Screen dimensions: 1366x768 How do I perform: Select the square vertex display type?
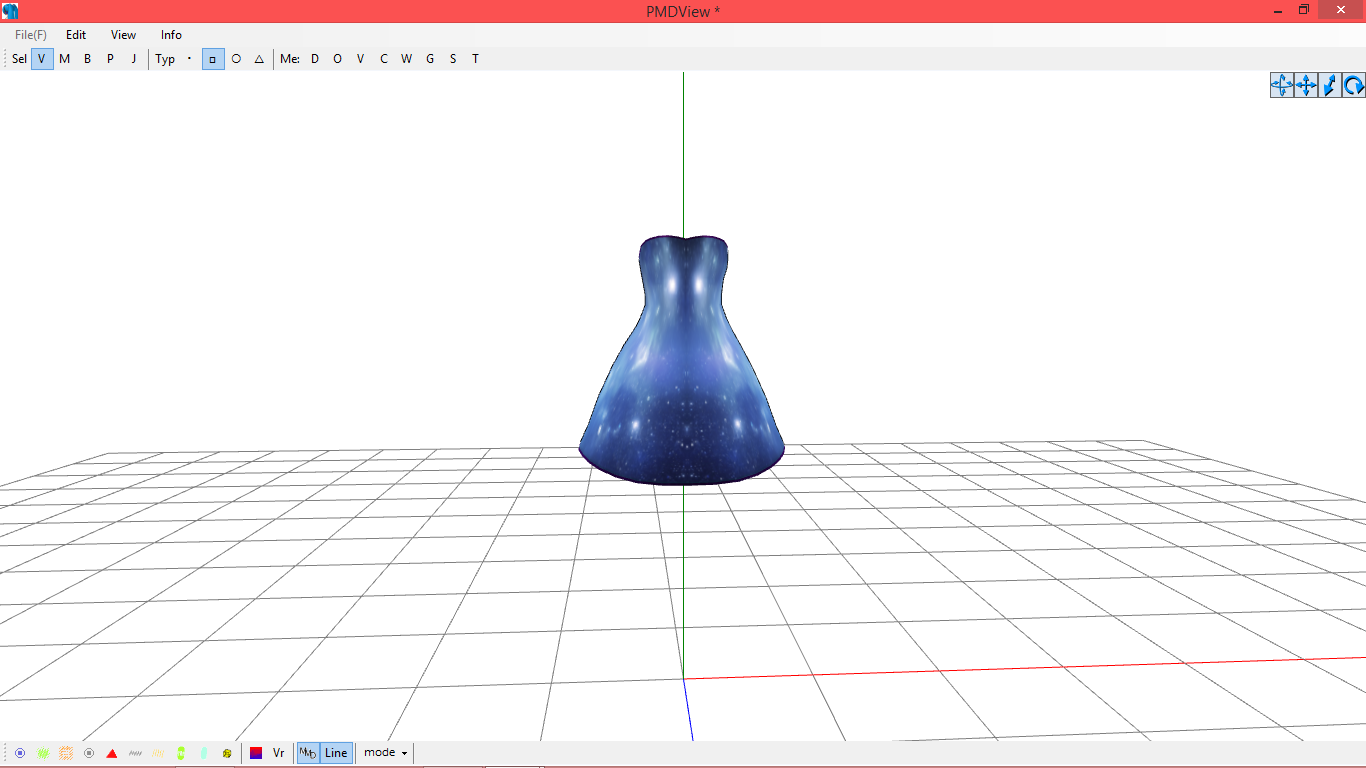click(x=213, y=59)
